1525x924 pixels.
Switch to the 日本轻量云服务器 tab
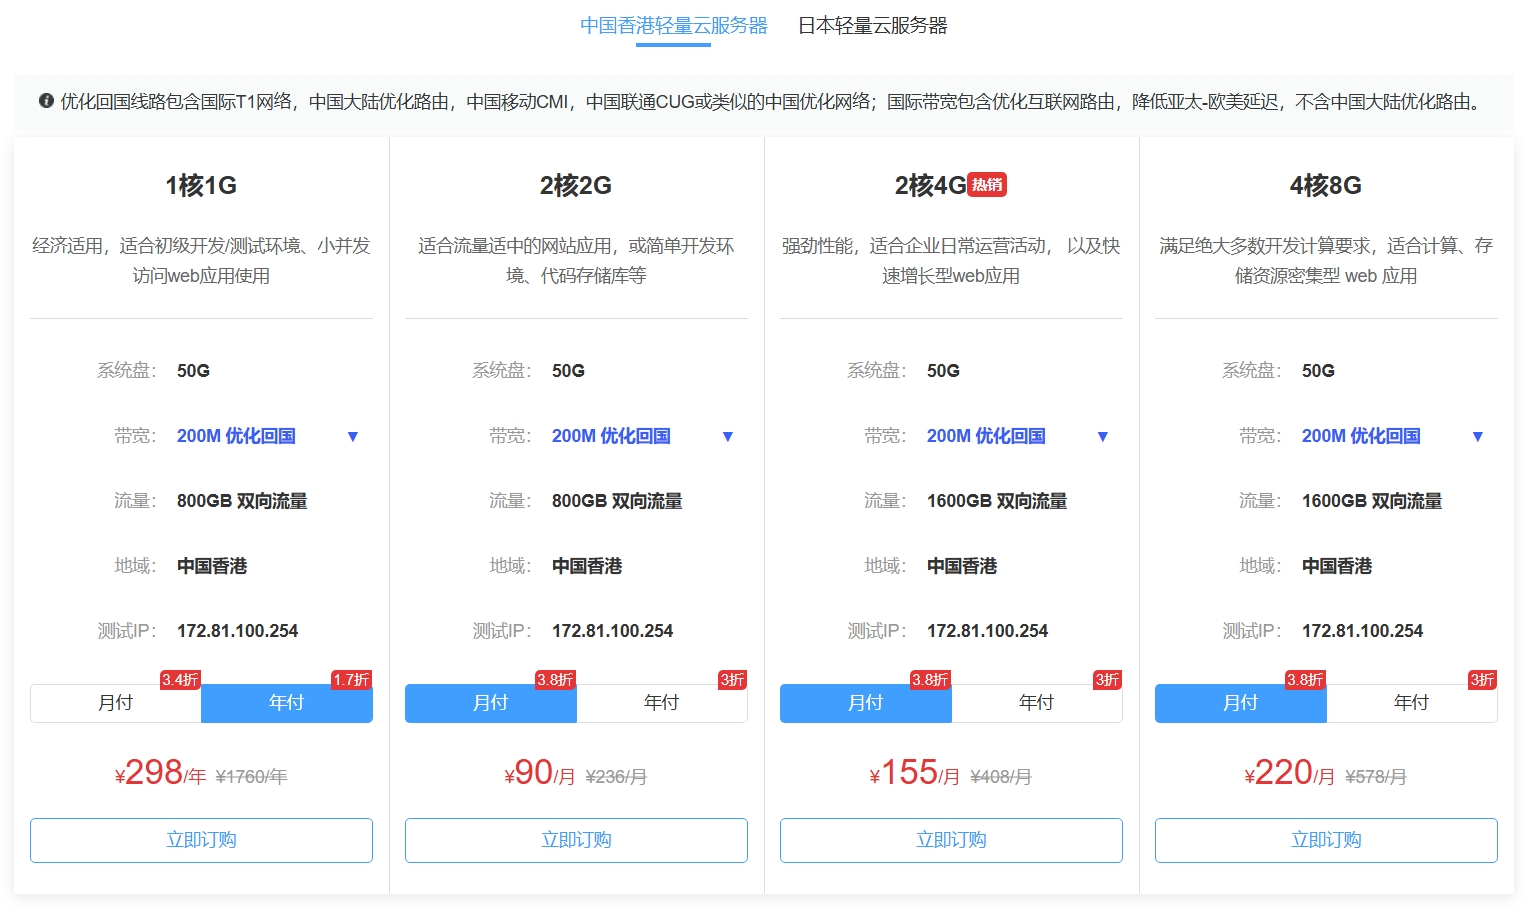coord(871,25)
